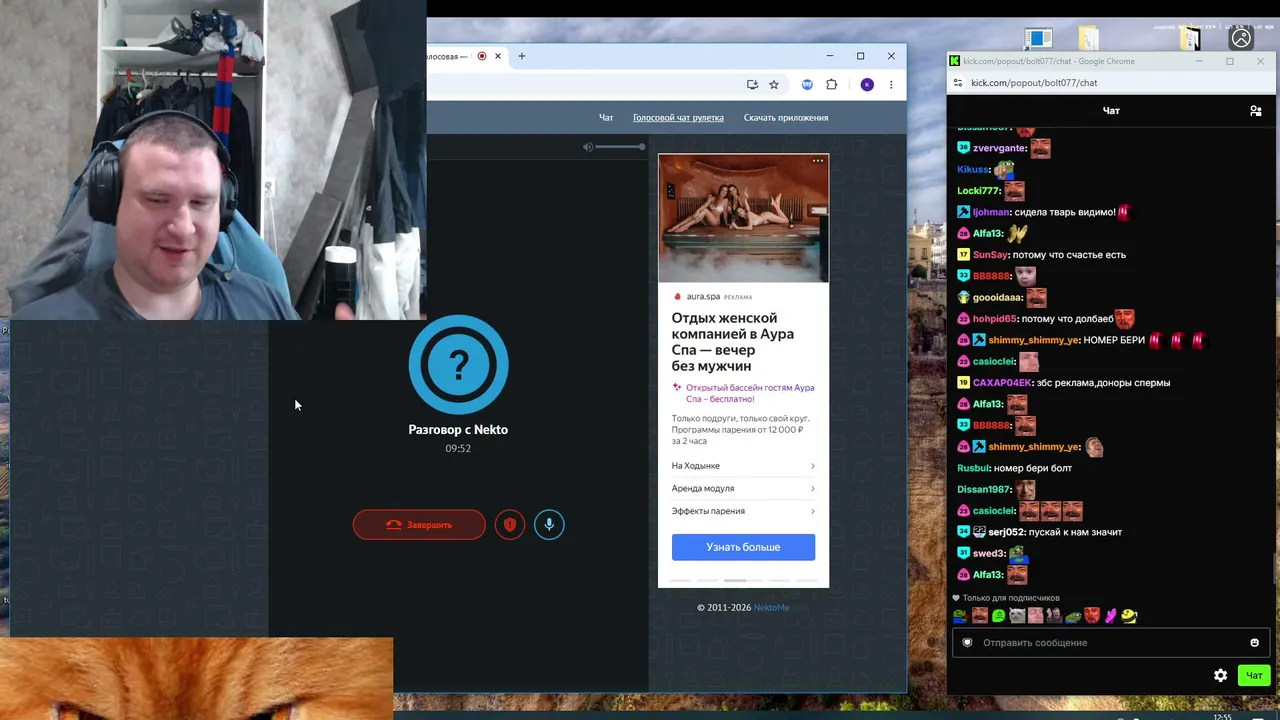Click the username CAXAPO4EK in chat
This screenshot has height=720, width=1280.
point(1002,383)
